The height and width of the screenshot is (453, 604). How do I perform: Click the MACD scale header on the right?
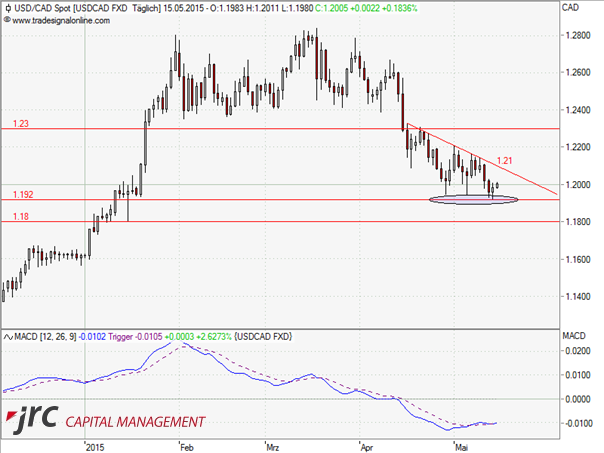coord(574,335)
